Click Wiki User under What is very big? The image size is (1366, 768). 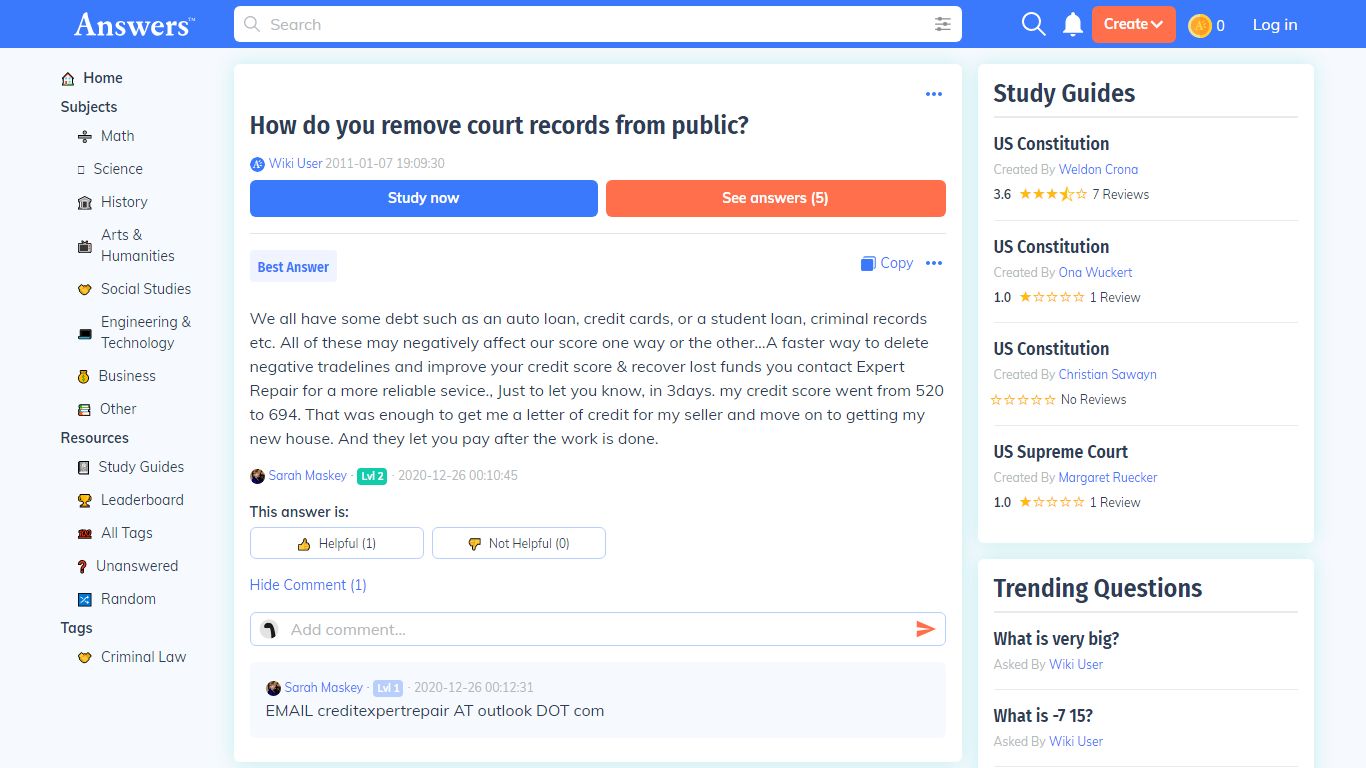pyautogui.click(x=1076, y=665)
